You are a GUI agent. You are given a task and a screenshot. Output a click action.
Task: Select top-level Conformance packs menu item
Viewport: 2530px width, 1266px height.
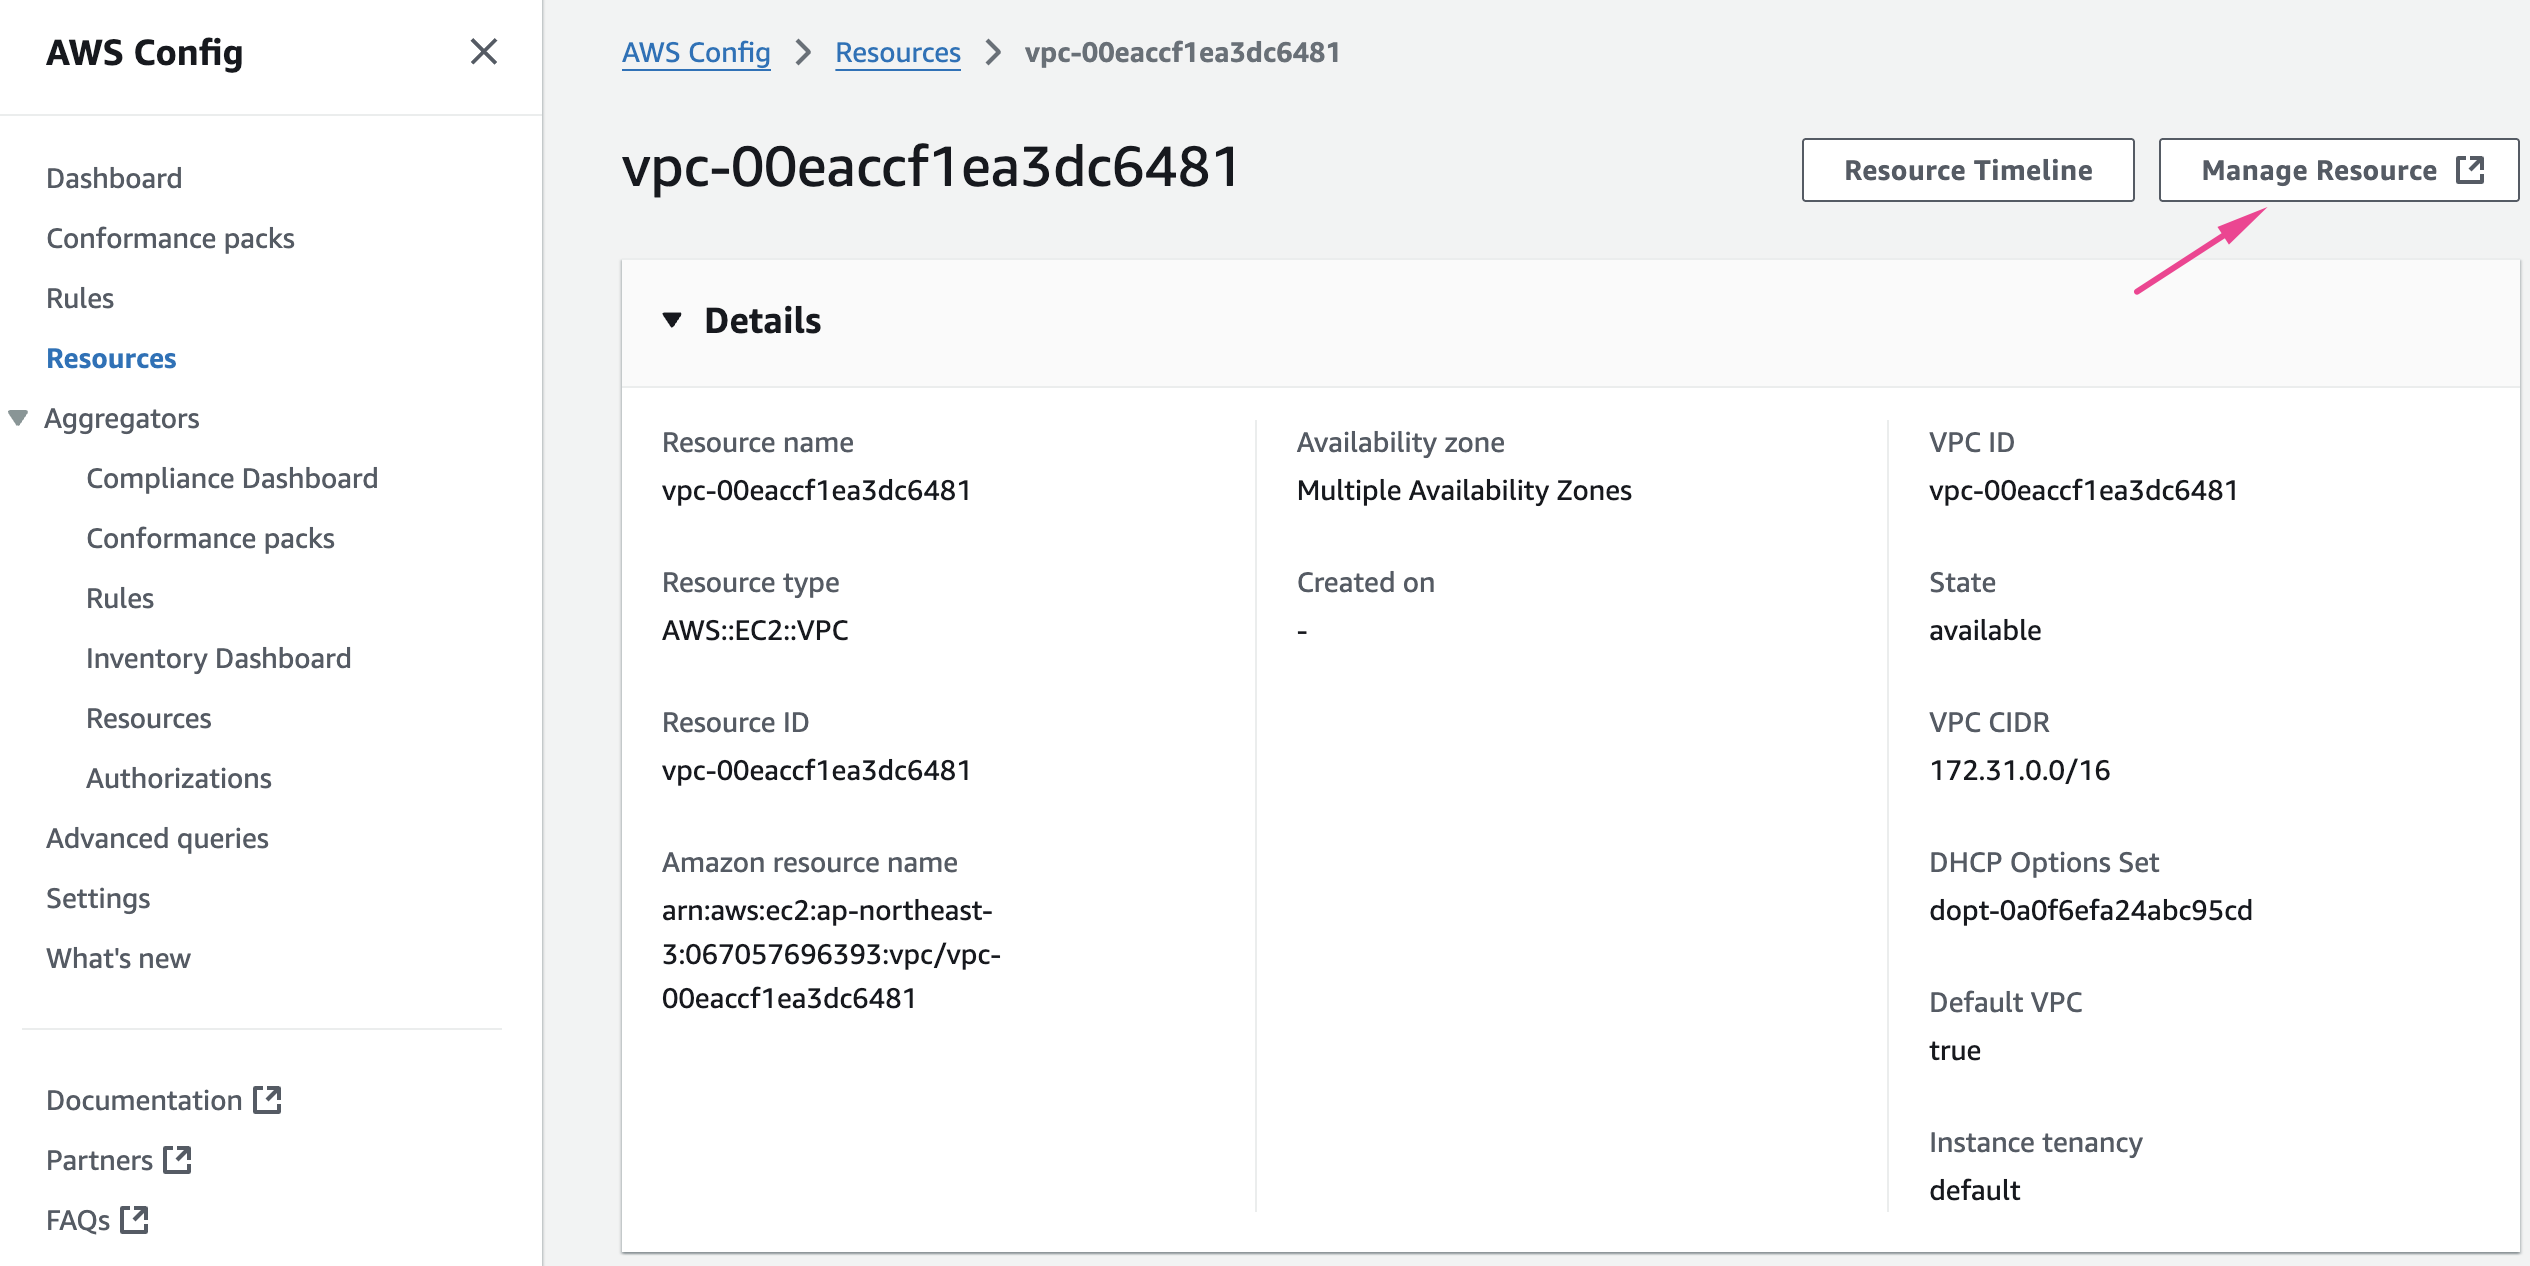170,238
